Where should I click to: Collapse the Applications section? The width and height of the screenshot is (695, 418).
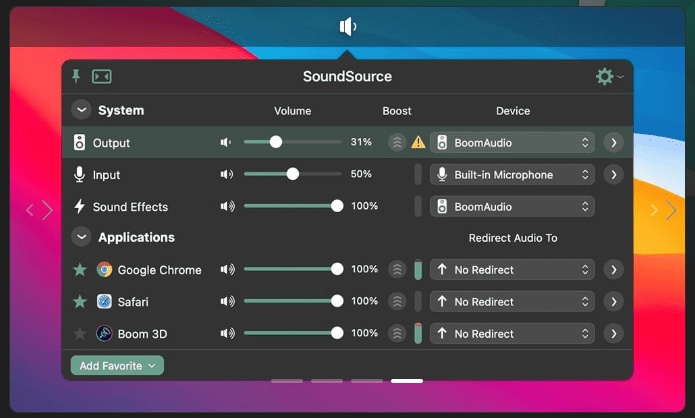[x=82, y=237]
